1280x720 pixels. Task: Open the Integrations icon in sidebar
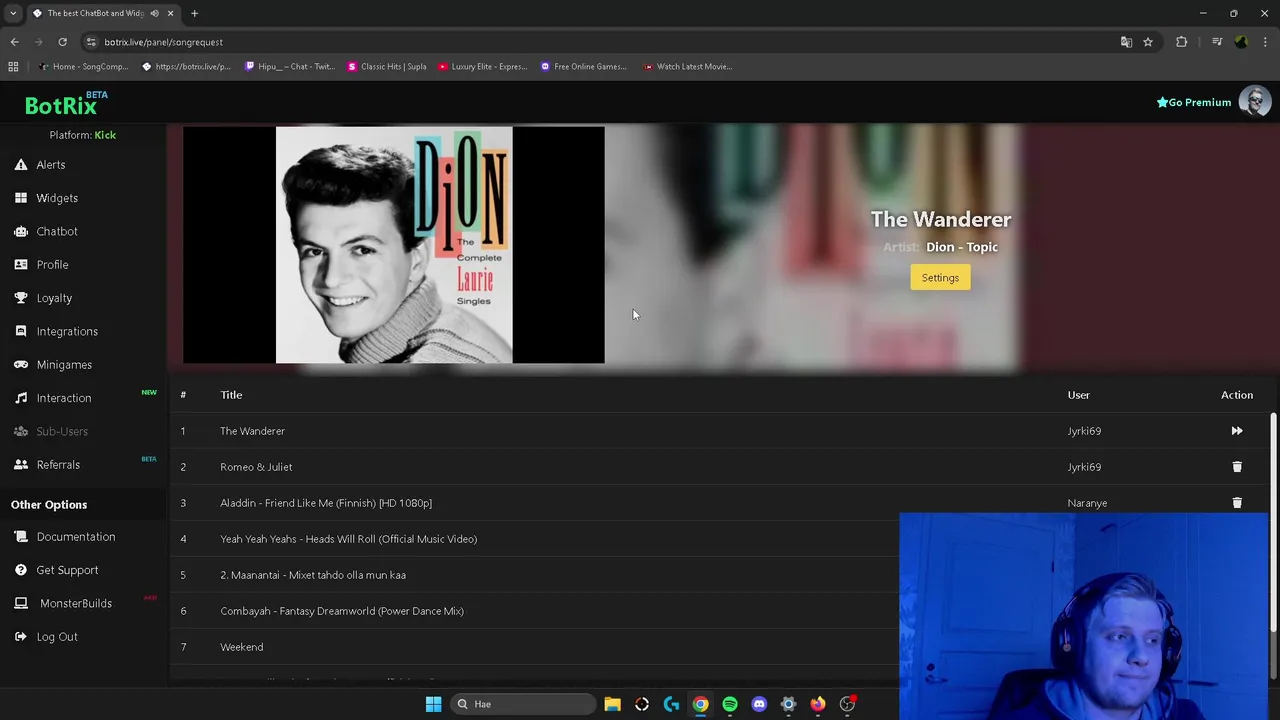click(x=21, y=331)
